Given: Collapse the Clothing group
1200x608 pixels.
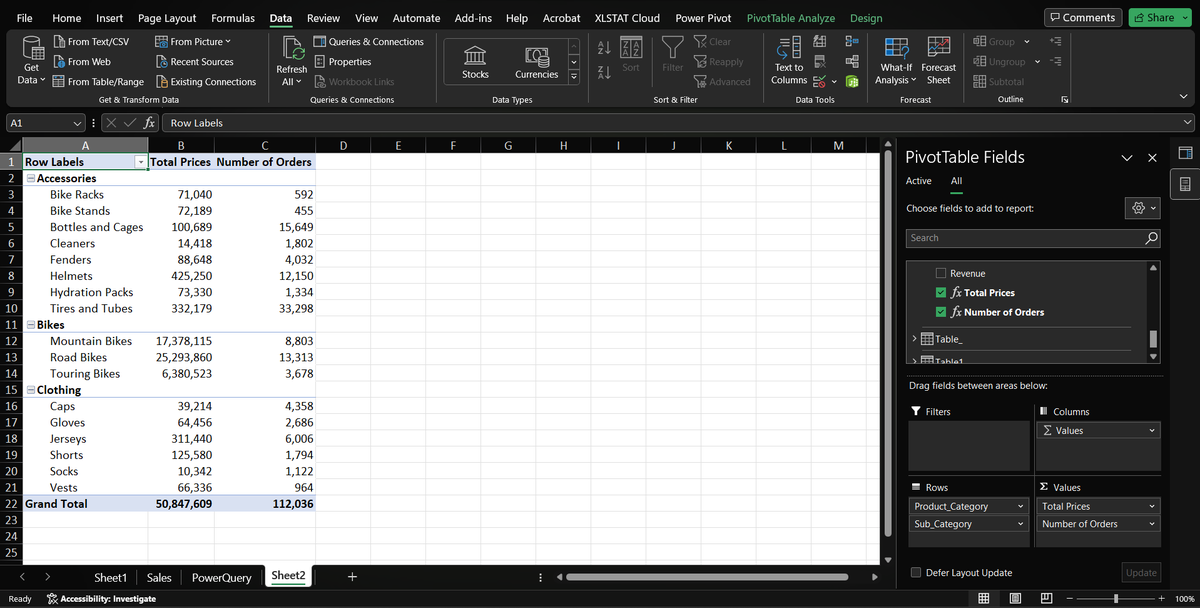Looking at the screenshot, I should click(x=31, y=391).
